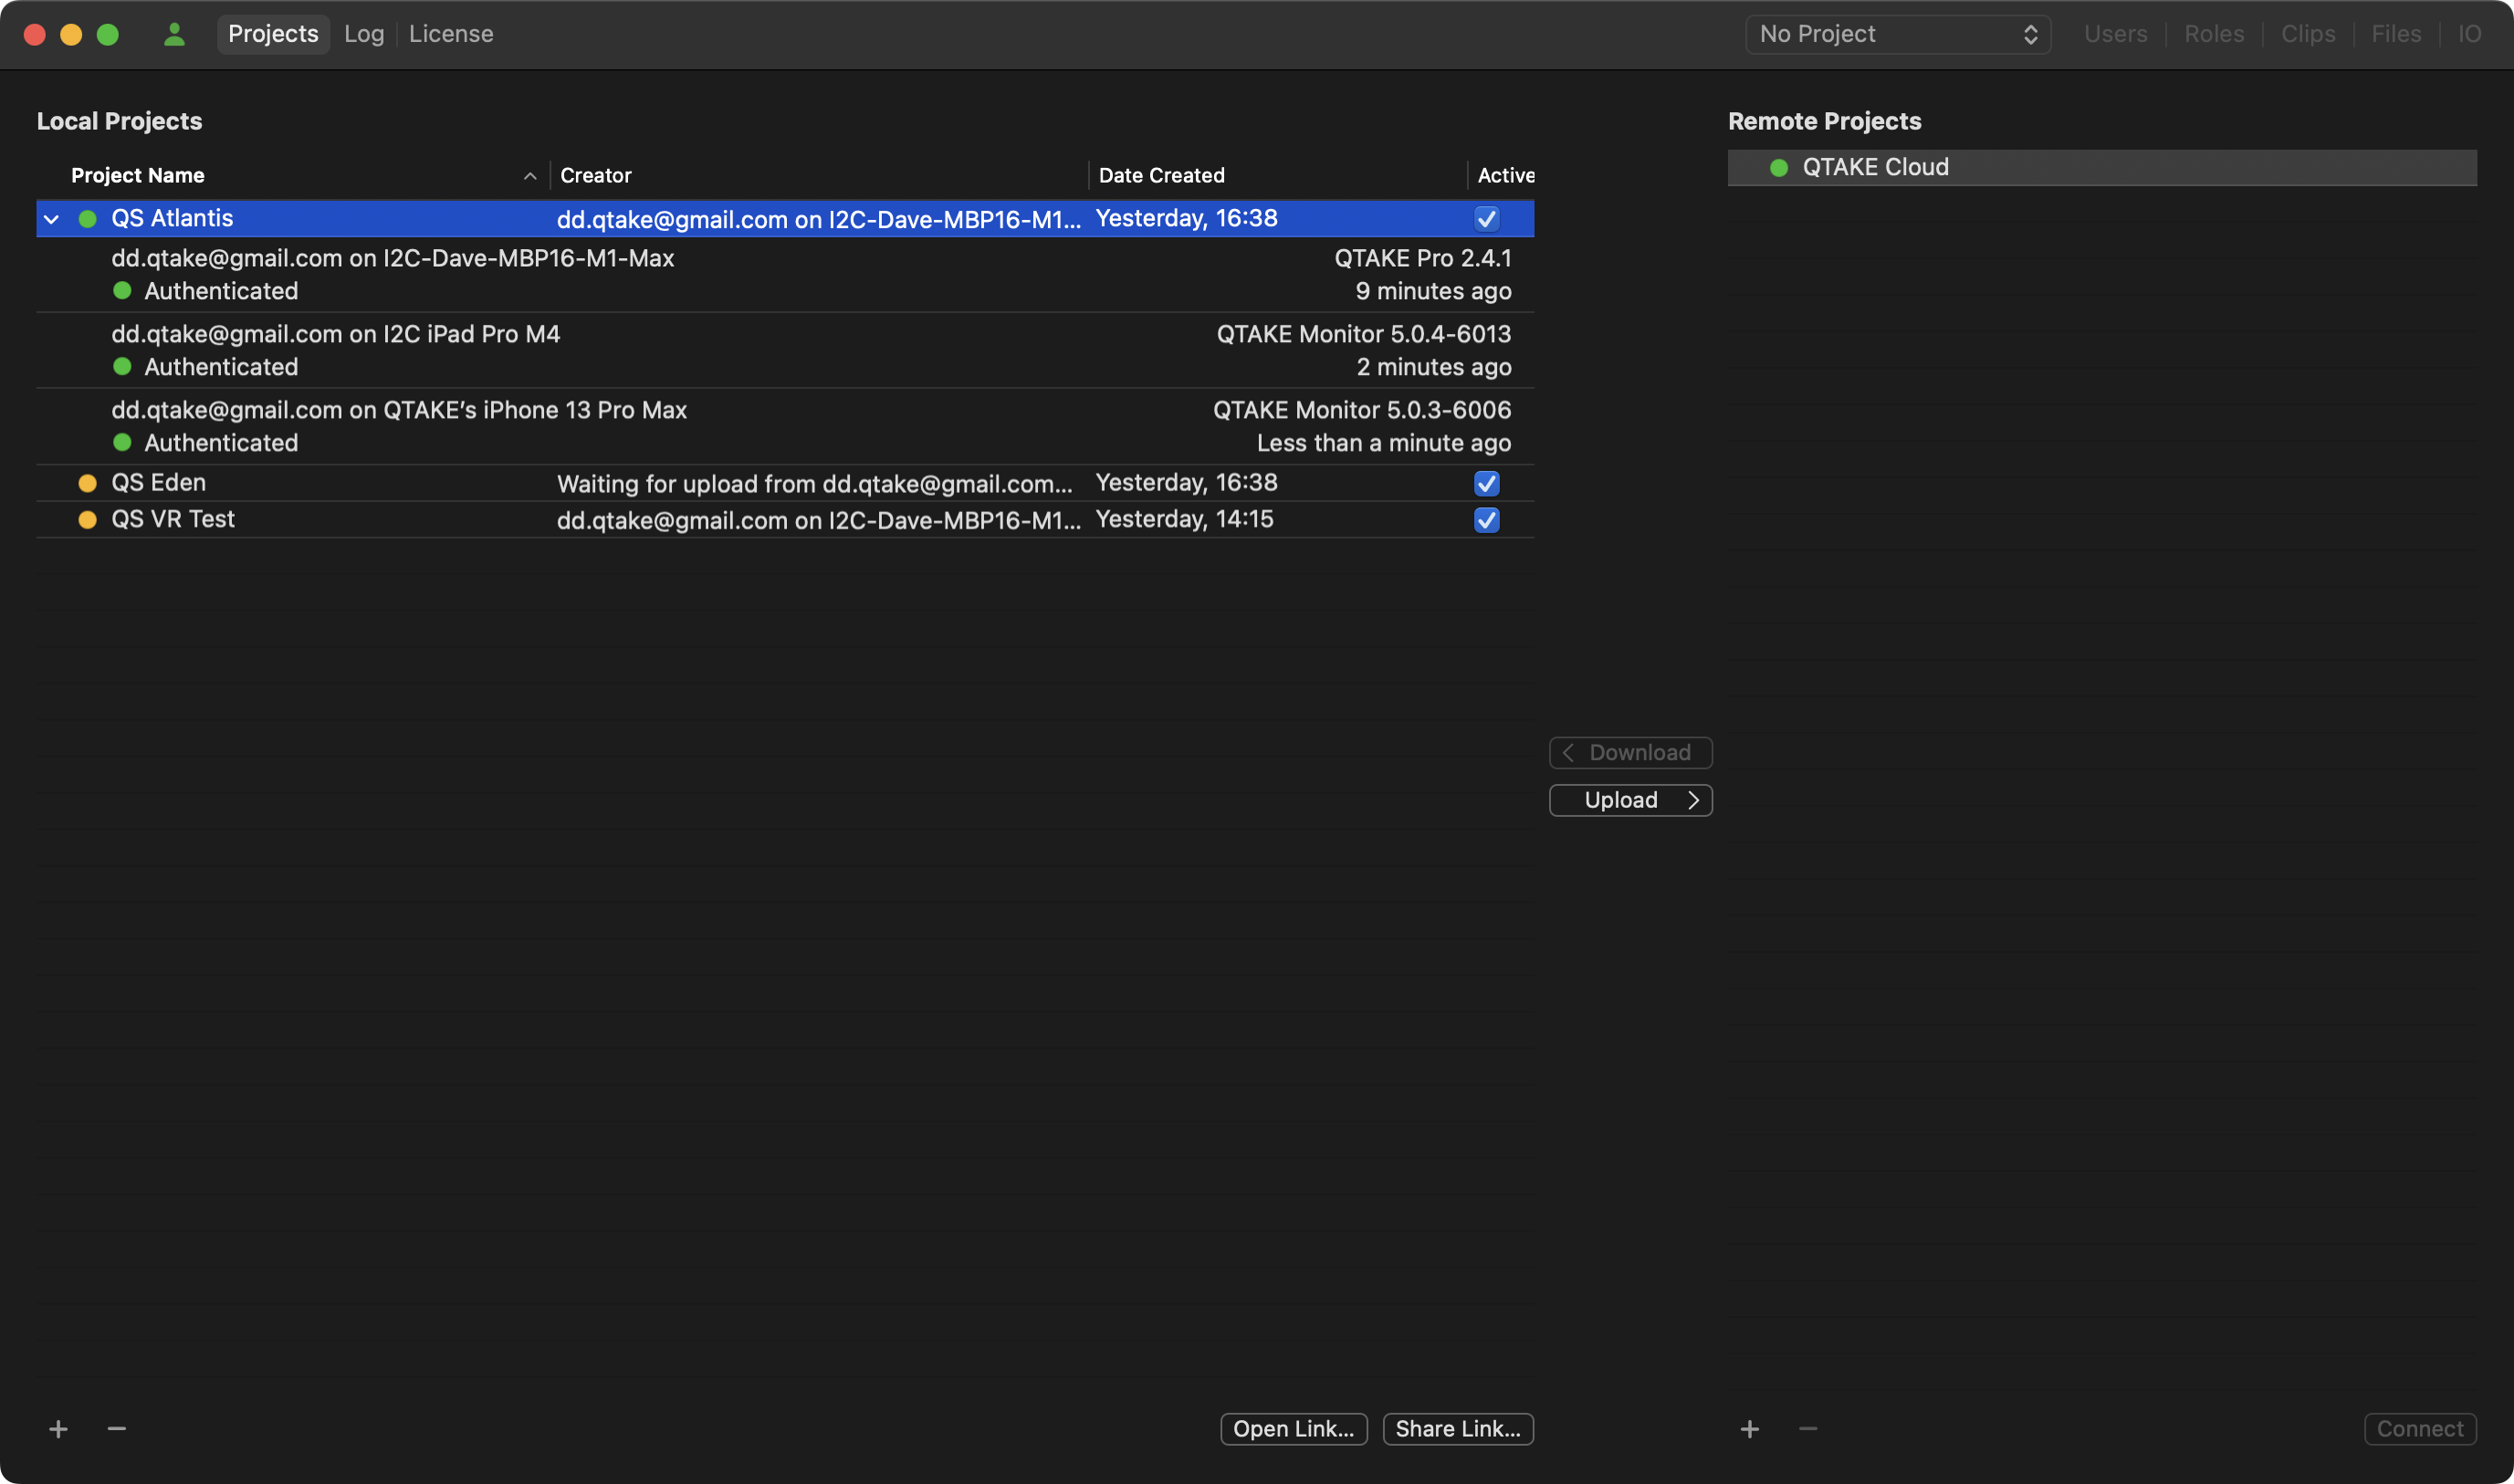Open the No Project dropdown selector
Image resolution: width=2514 pixels, height=1484 pixels.
tap(1897, 34)
